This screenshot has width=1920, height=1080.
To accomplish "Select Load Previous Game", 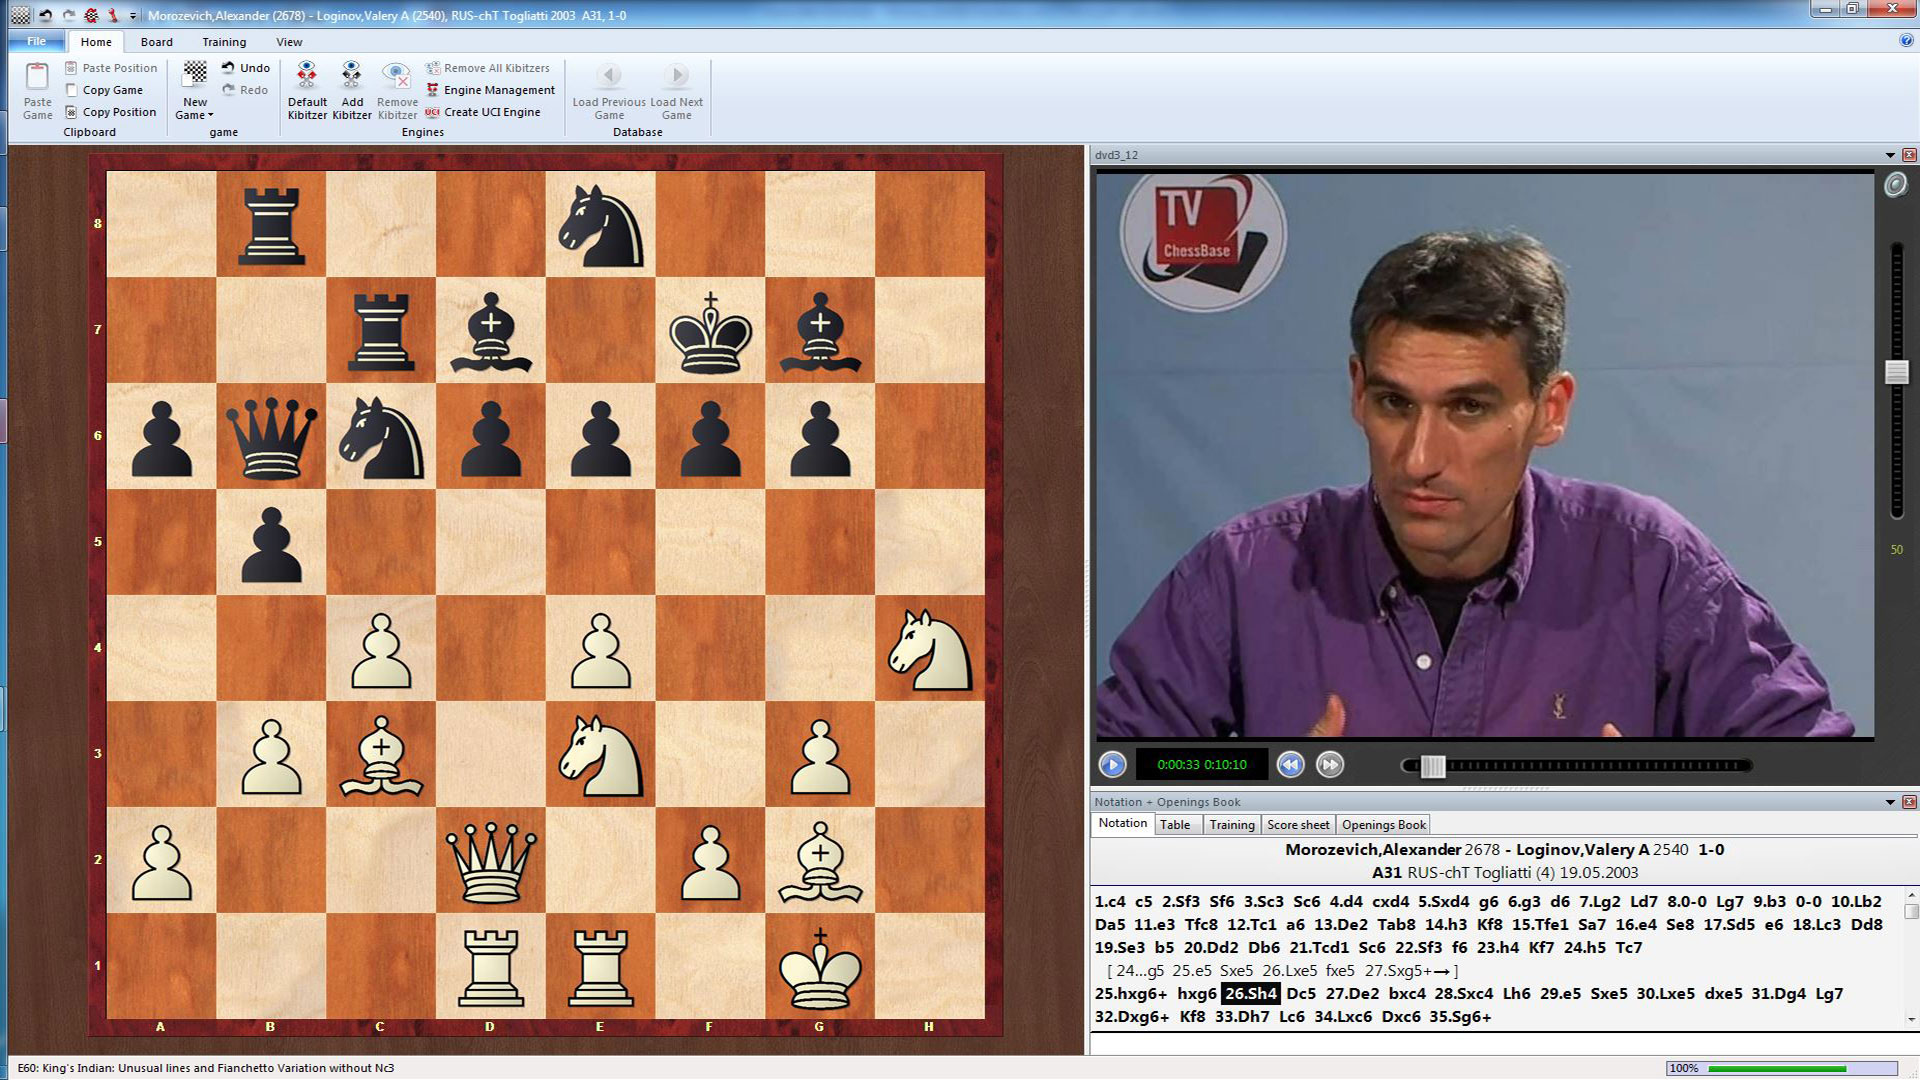I will (609, 88).
